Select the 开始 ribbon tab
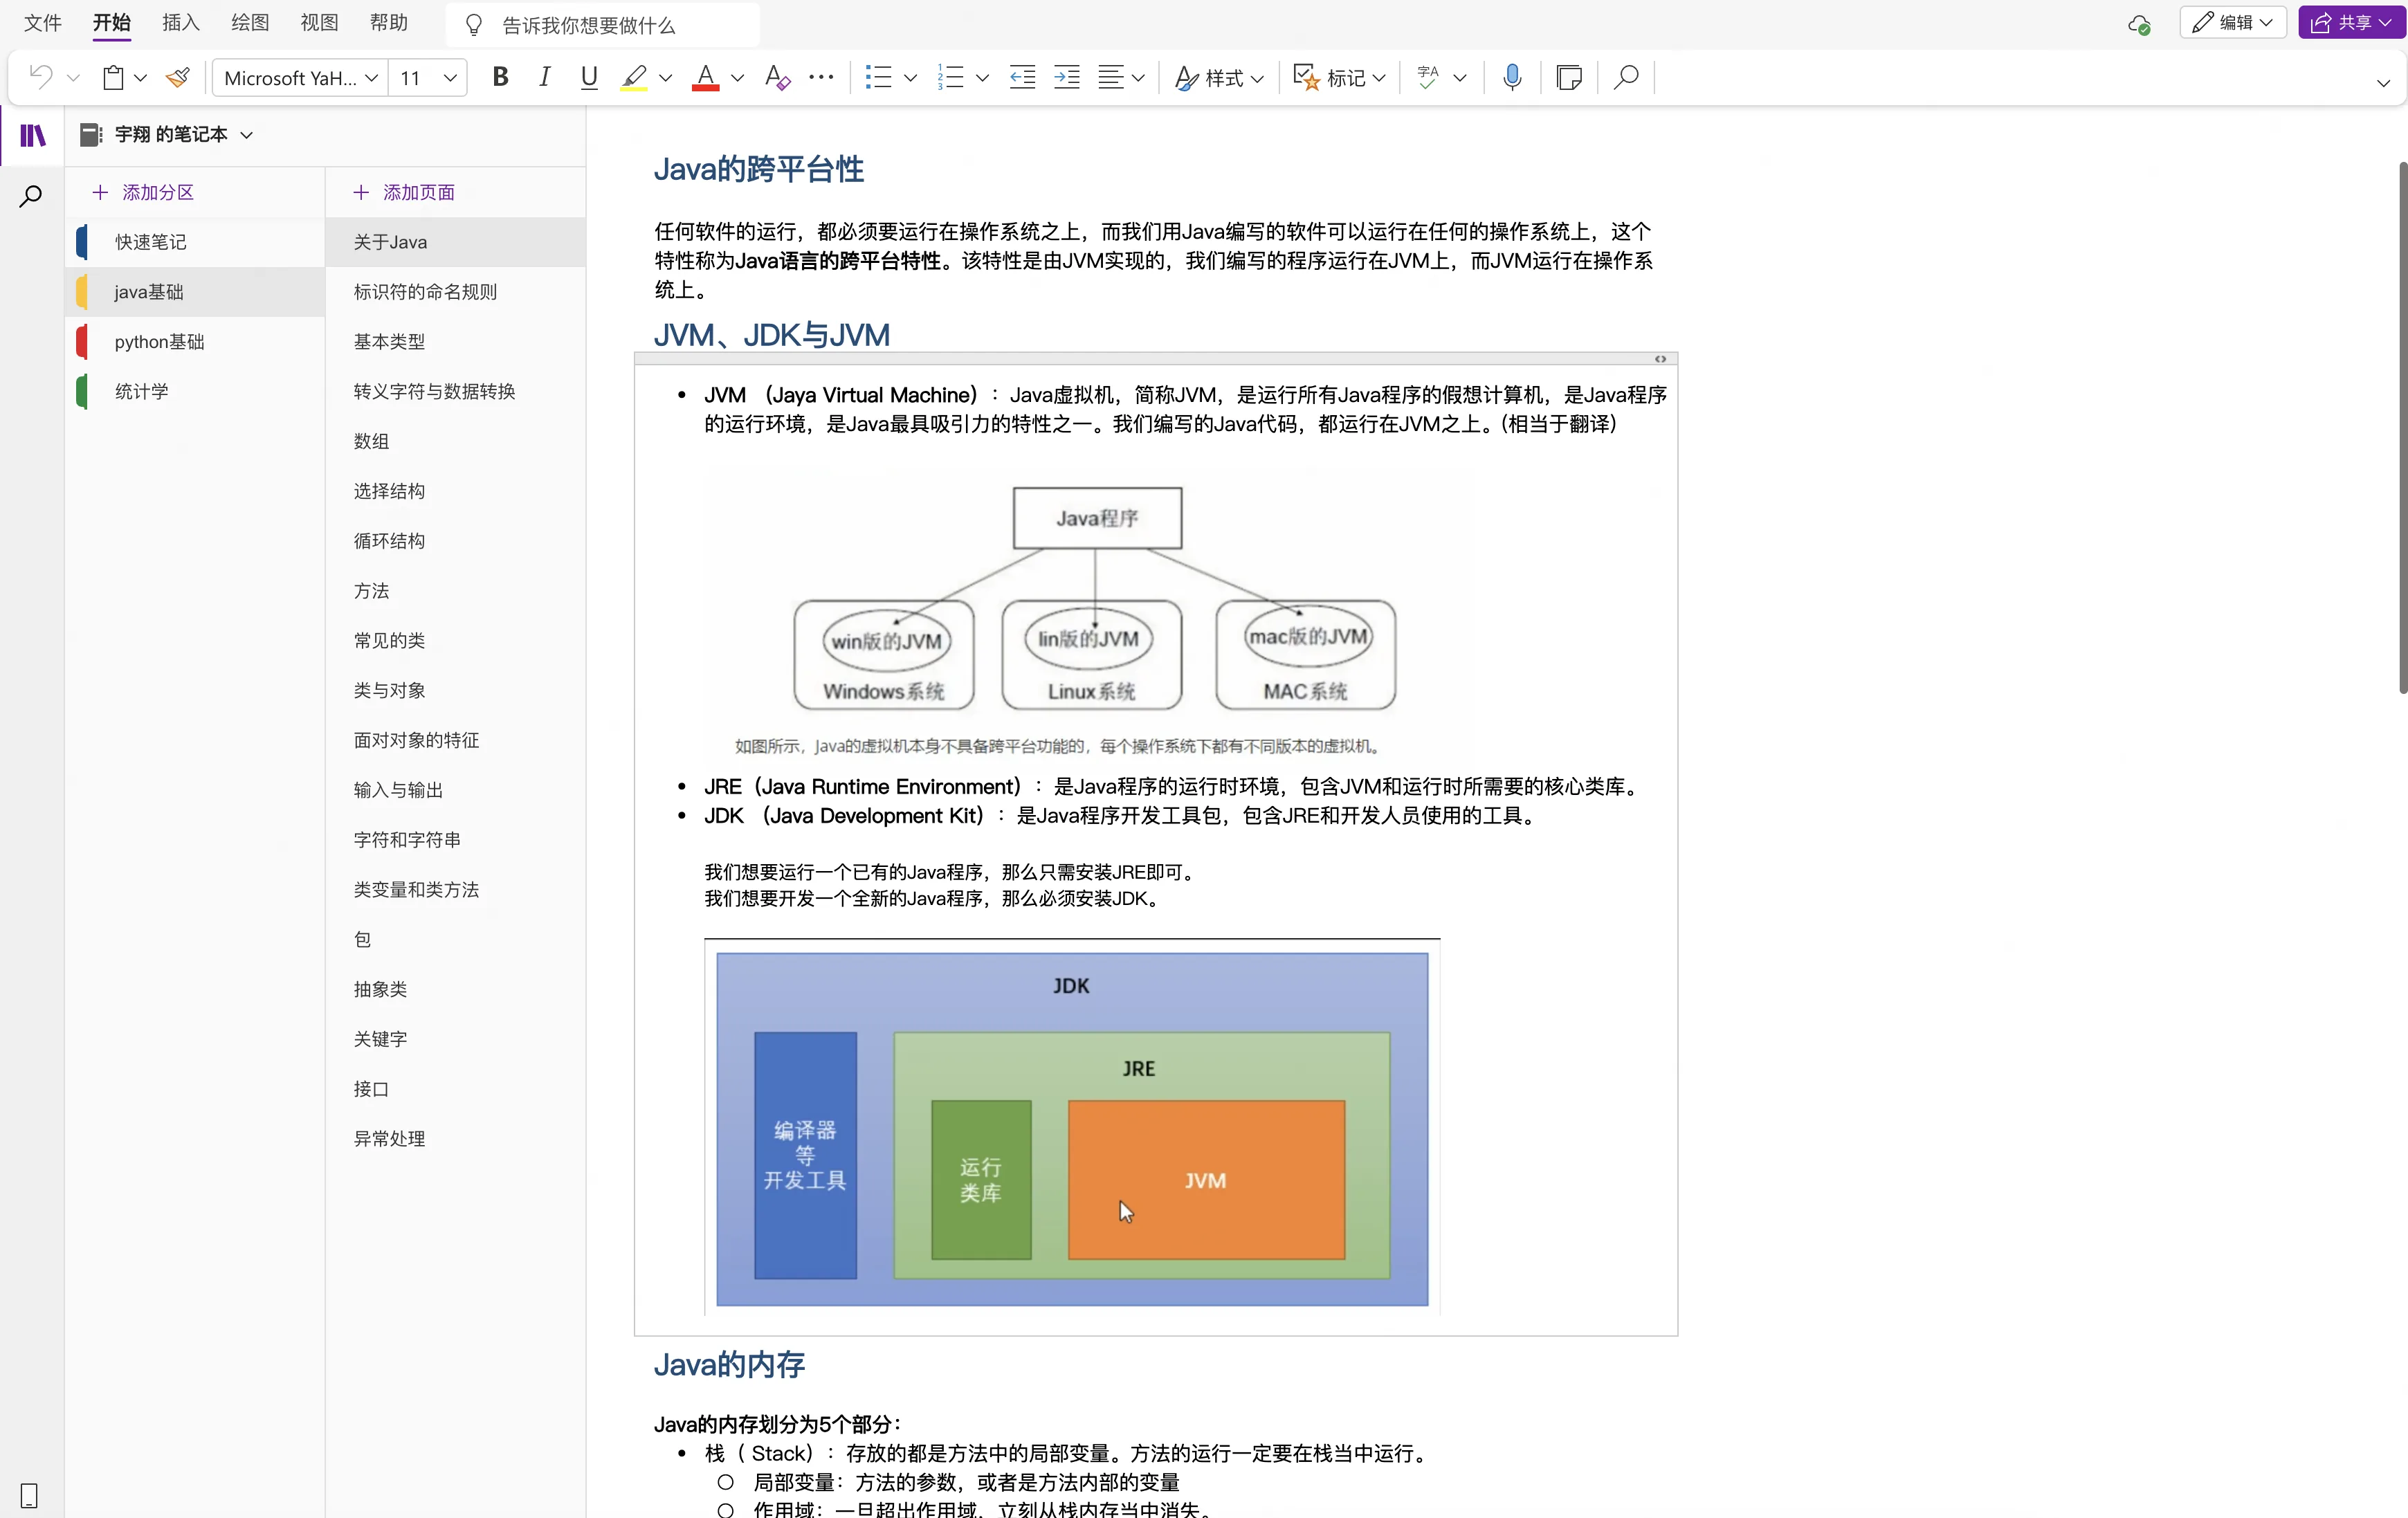Screen dimensions: 2408x1518 click(x=112, y=22)
